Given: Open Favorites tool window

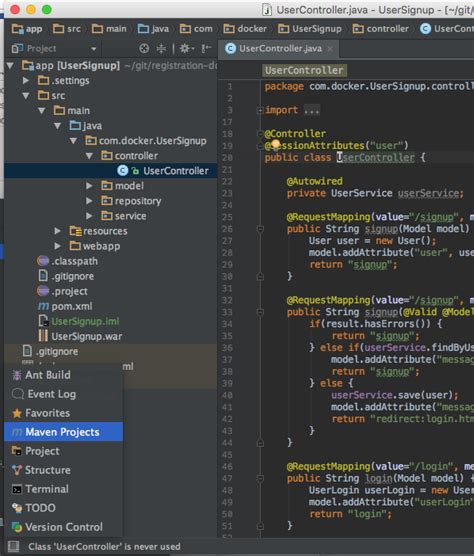Looking at the screenshot, I should 63,413.
